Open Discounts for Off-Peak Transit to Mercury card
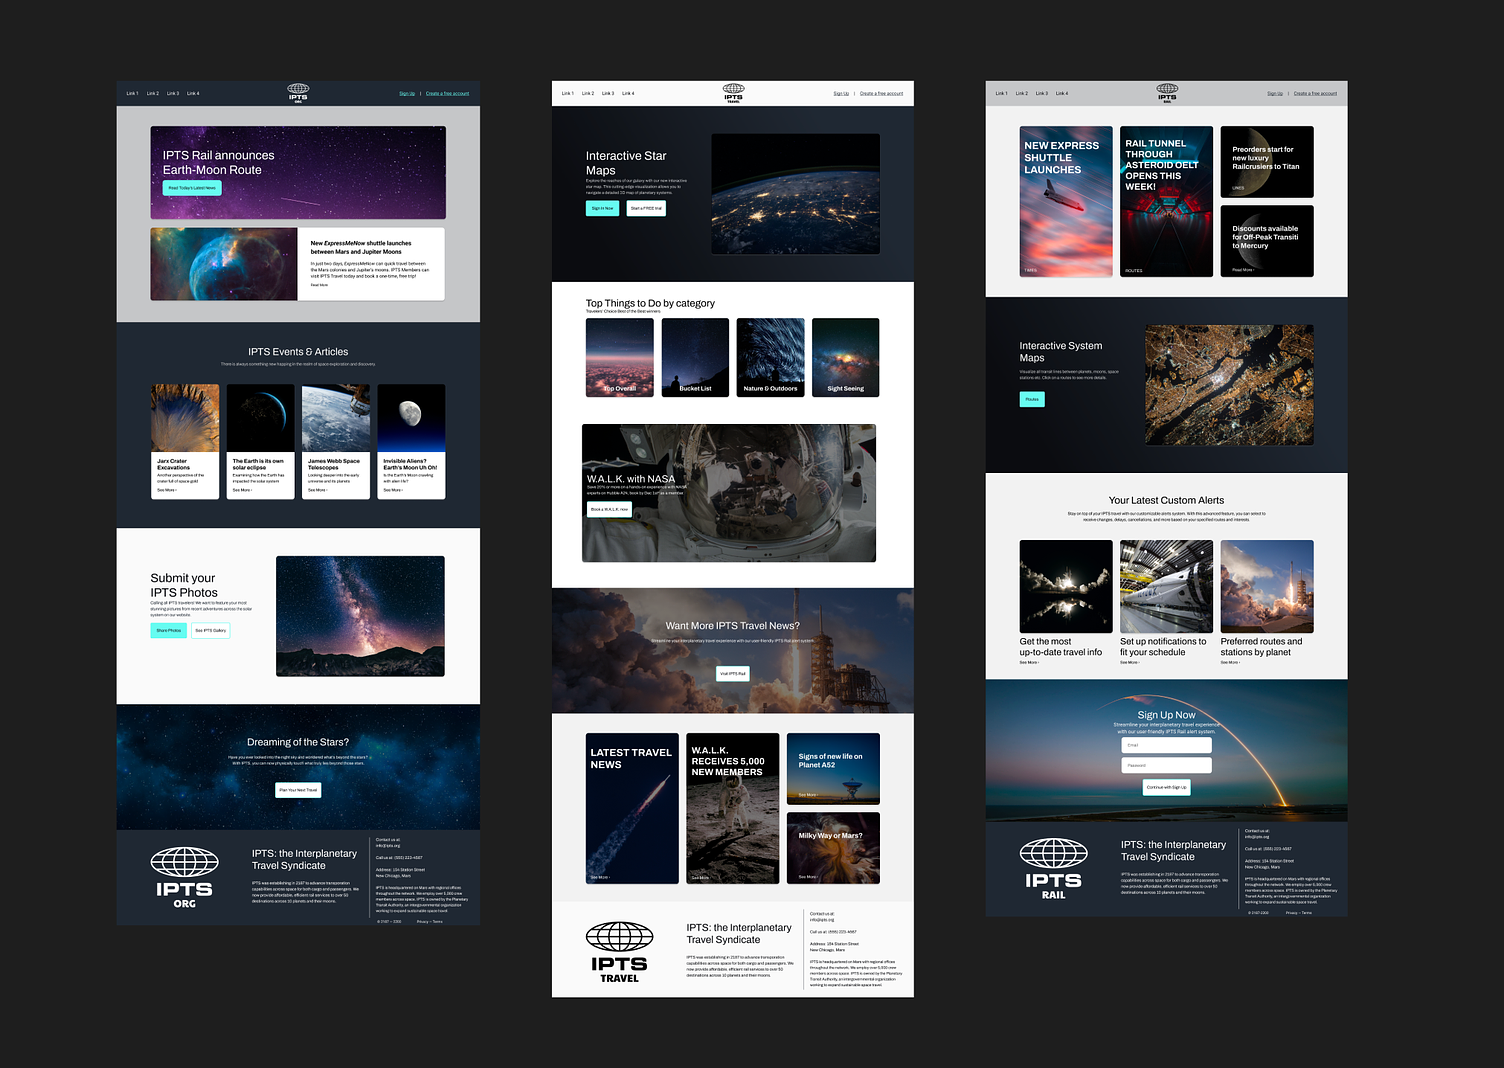Viewport: 1504px width, 1068px height. (1267, 241)
